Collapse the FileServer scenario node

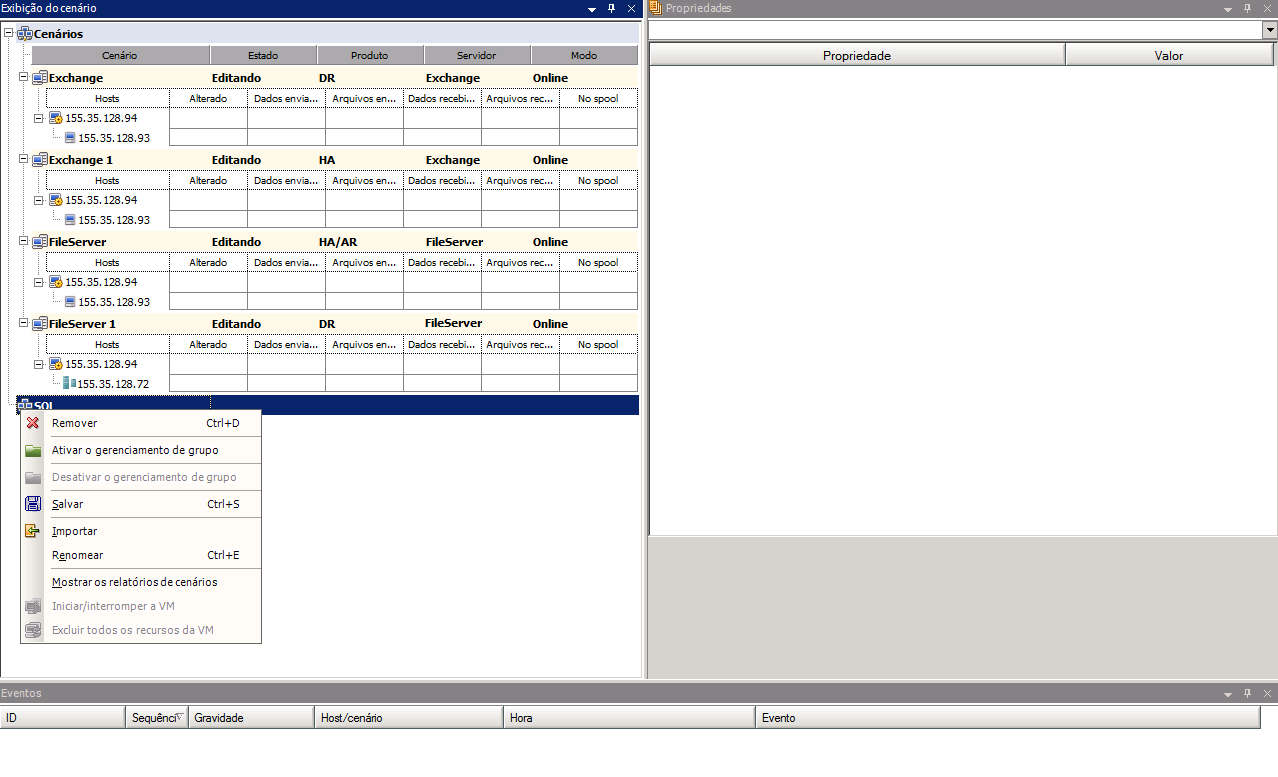tap(24, 242)
